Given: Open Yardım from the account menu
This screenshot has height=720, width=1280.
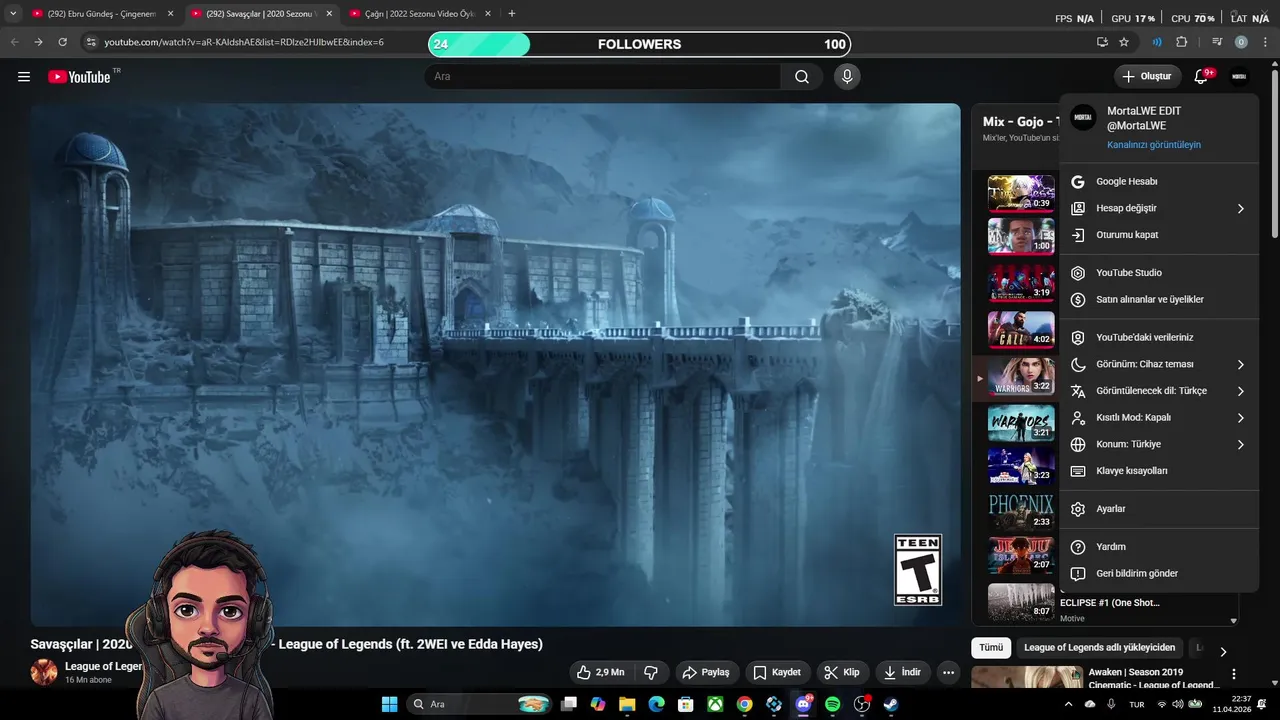Looking at the screenshot, I should point(1159,547).
